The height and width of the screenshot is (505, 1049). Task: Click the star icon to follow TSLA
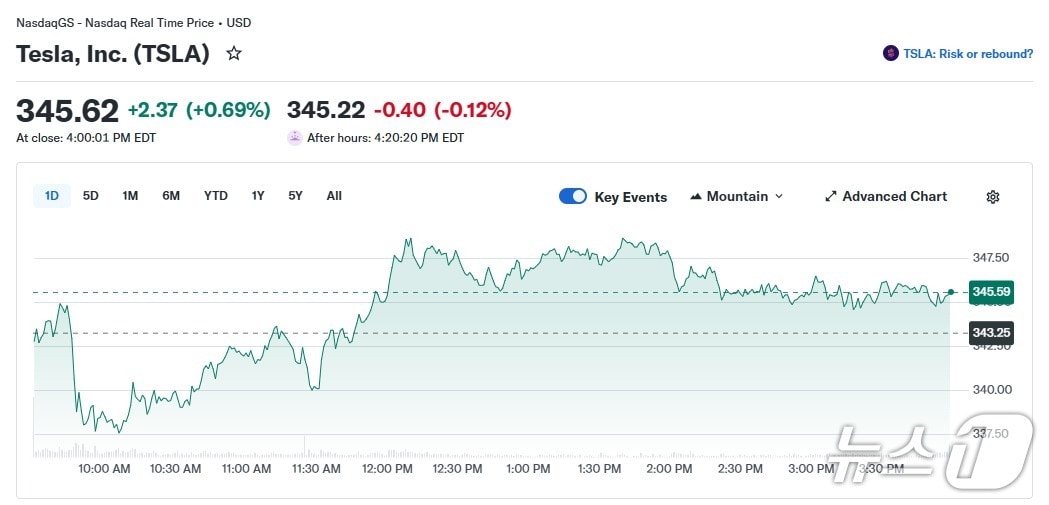coord(234,53)
